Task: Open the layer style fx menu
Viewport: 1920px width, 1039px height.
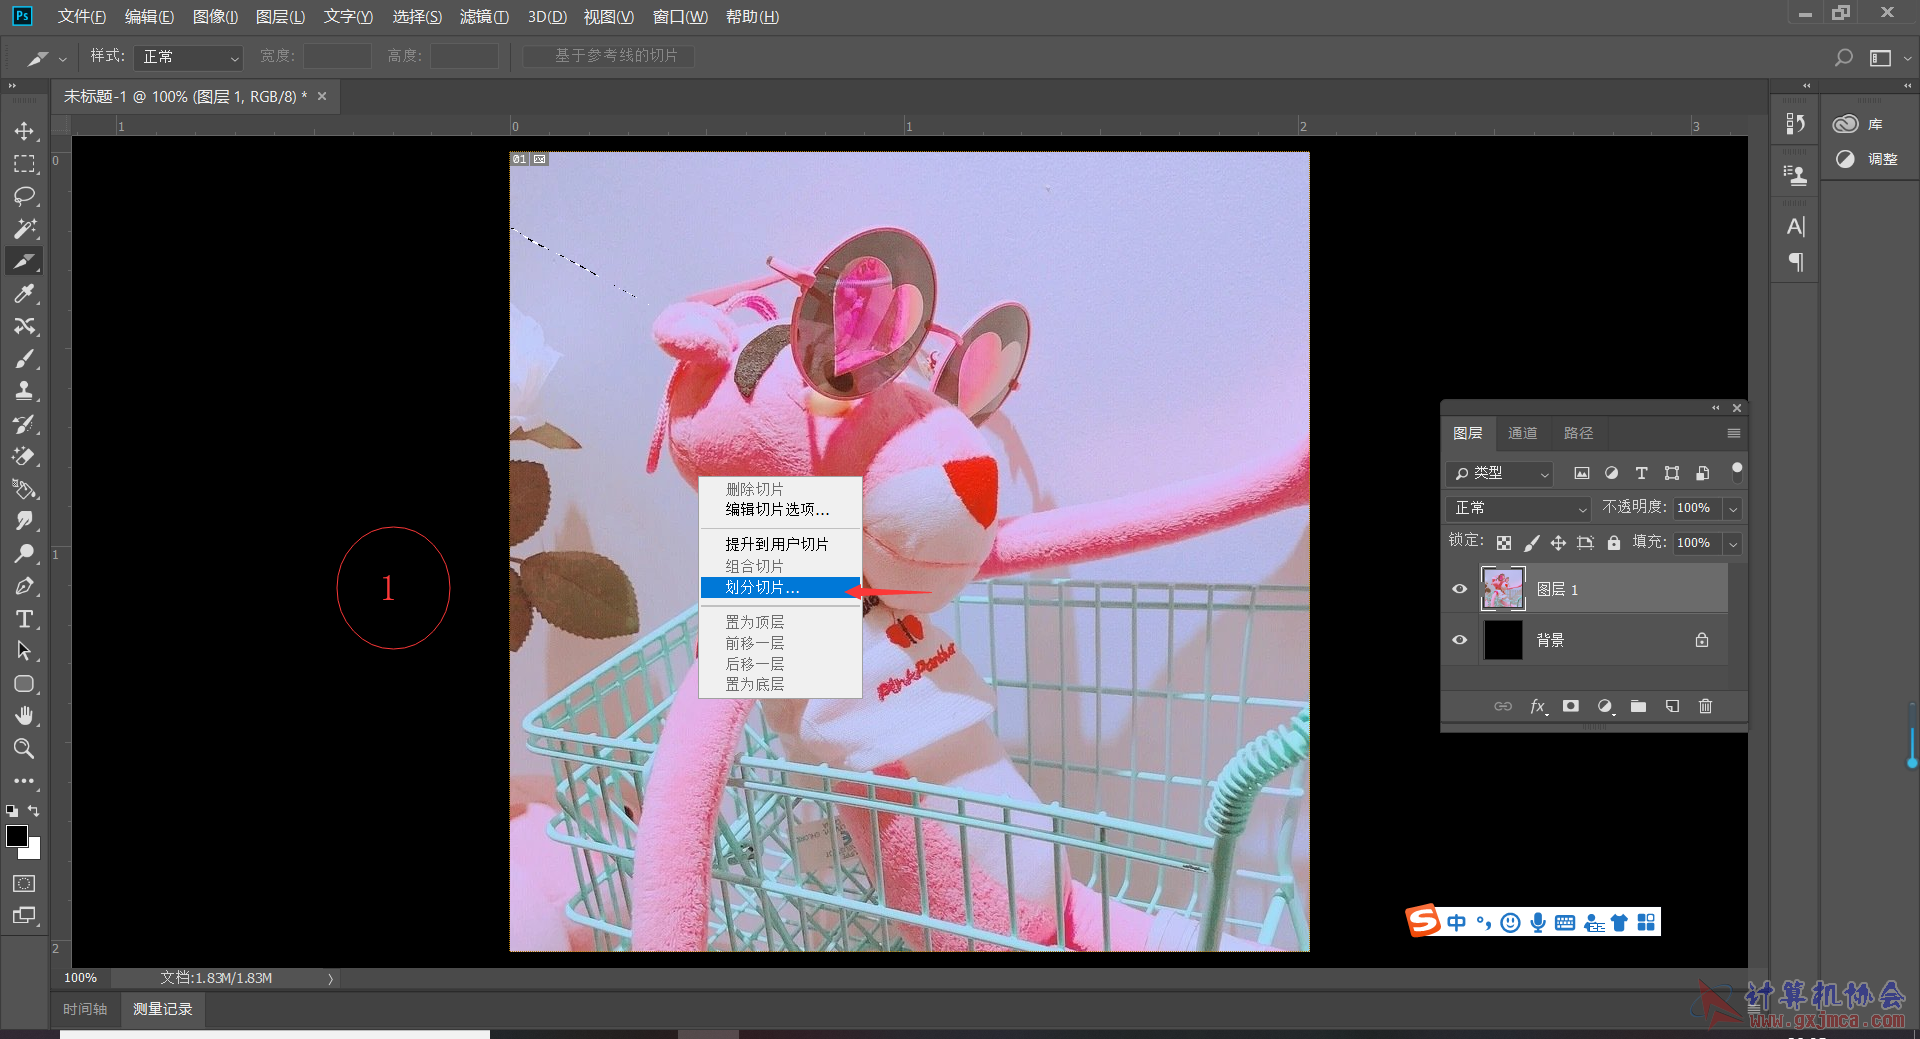Action: [x=1538, y=706]
